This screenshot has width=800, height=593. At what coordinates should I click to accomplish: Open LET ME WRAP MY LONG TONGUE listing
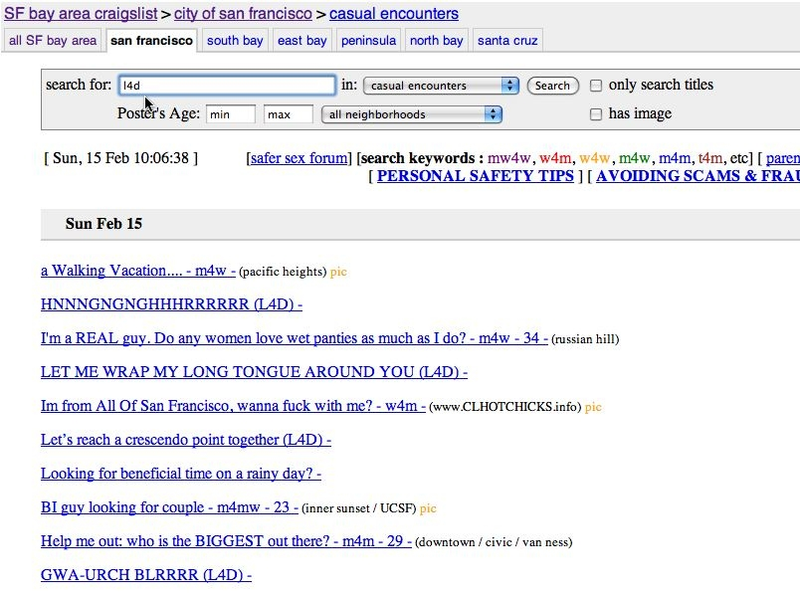pos(254,372)
